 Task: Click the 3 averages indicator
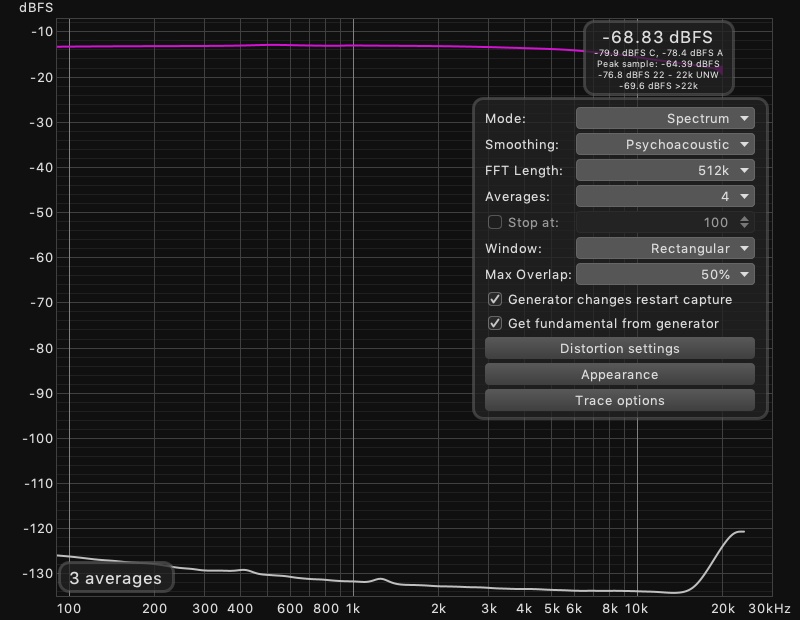point(115,578)
